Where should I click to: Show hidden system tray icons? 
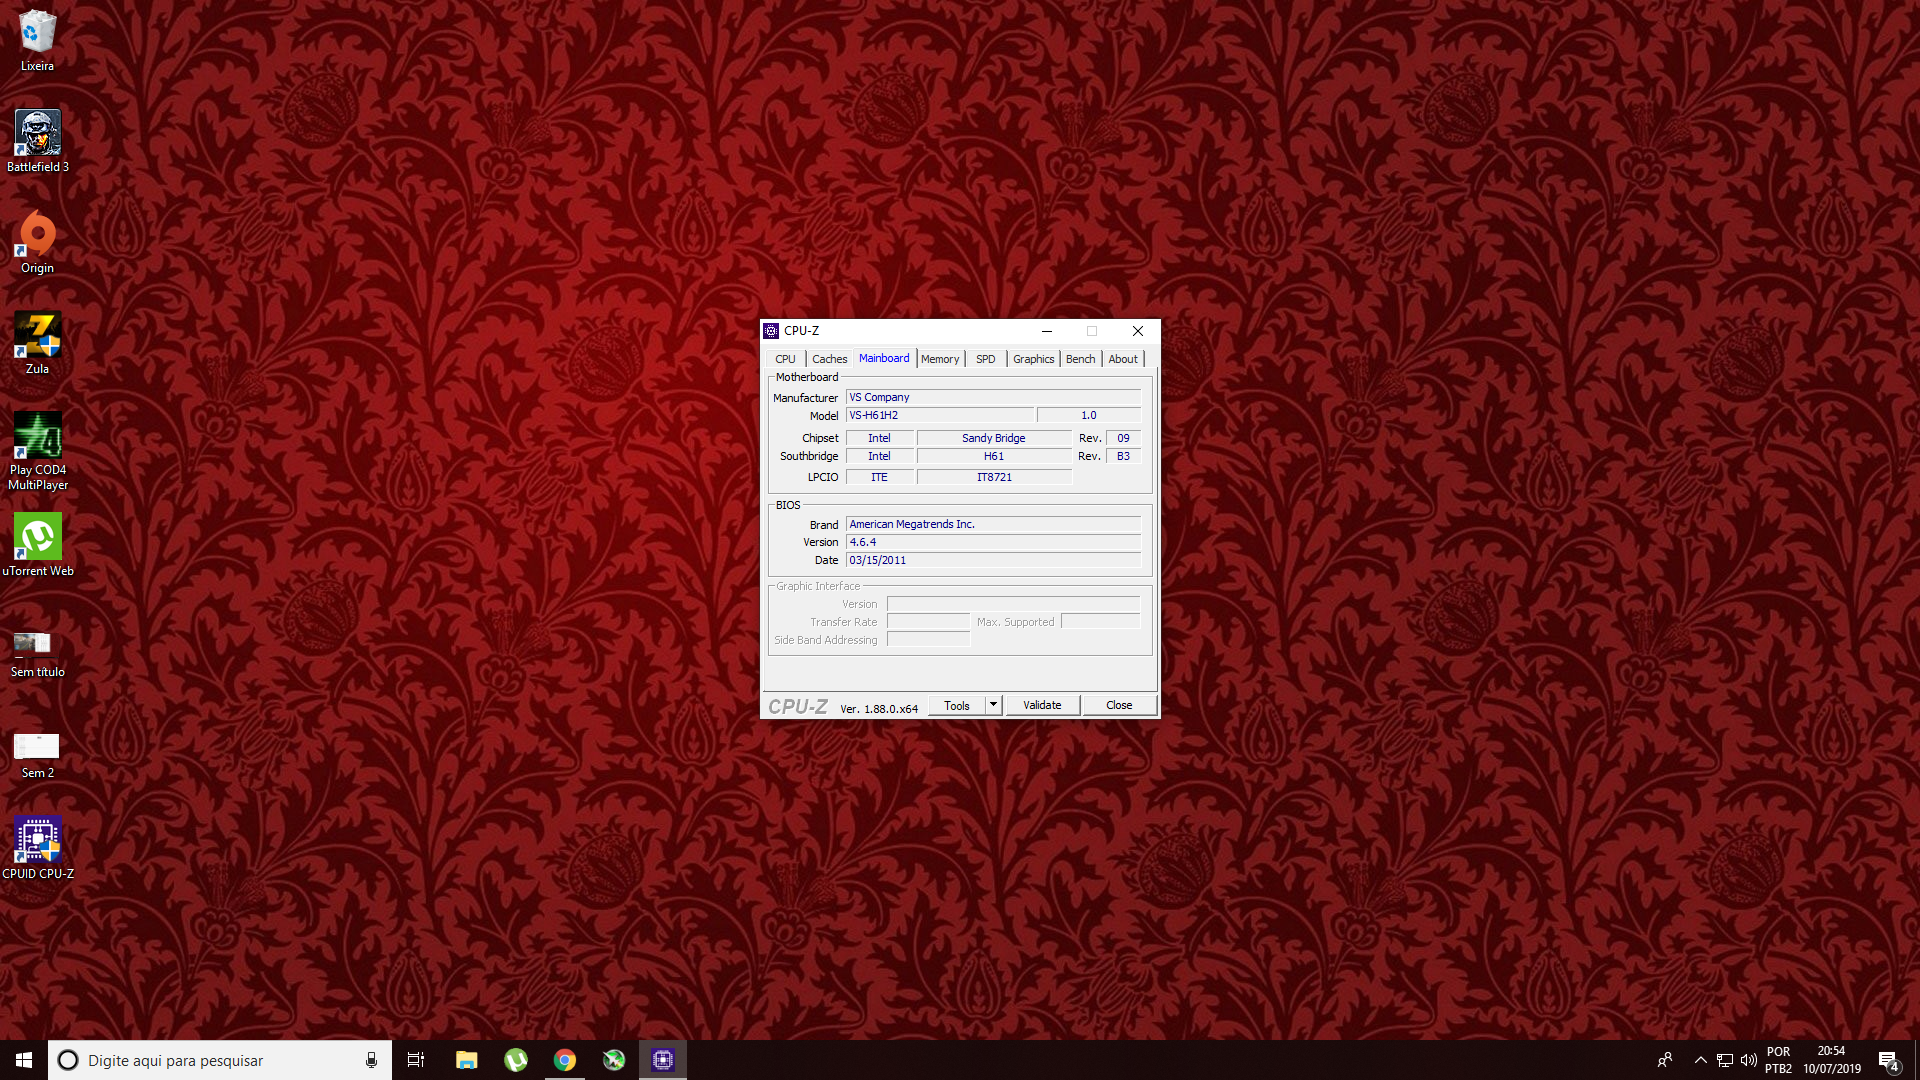coord(1700,1060)
